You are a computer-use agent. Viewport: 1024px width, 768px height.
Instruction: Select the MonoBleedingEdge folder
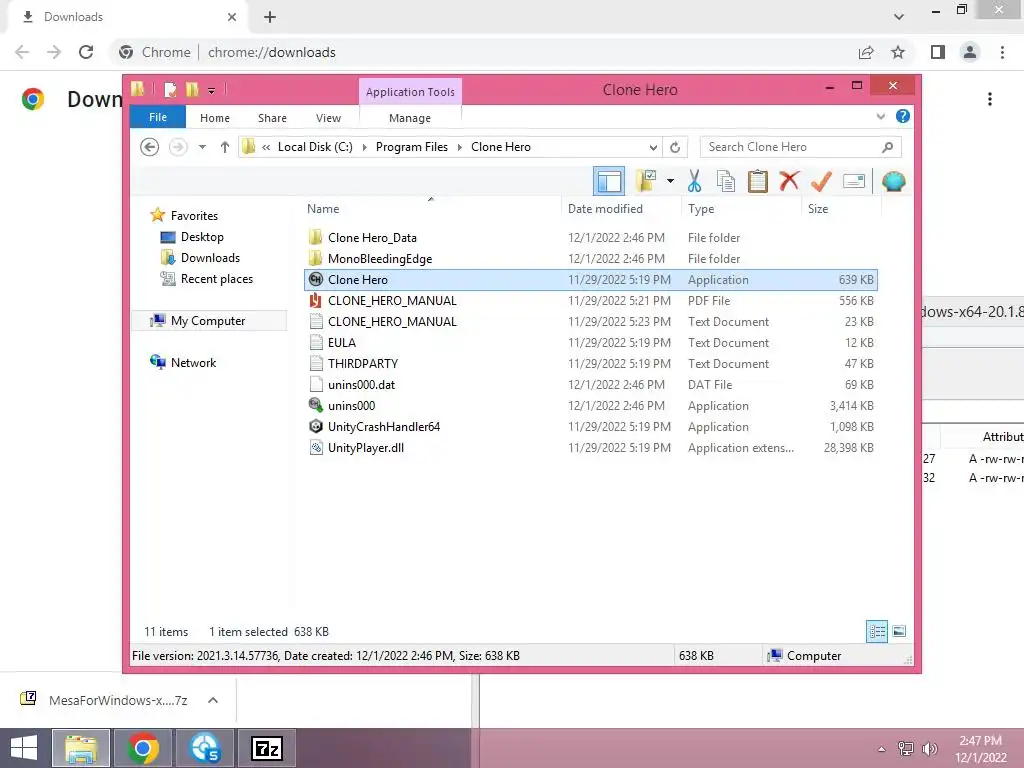point(591,259)
